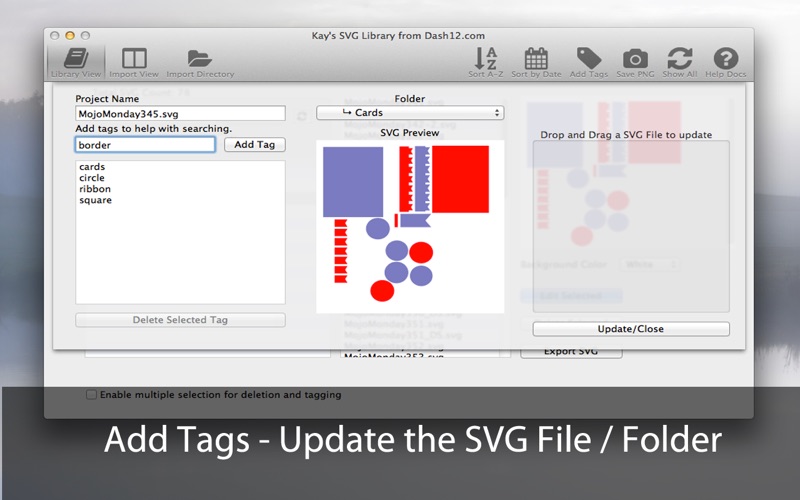The image size is (800, 500).
Task: Click the Add Tag button
Action: [x=255, y=144]
